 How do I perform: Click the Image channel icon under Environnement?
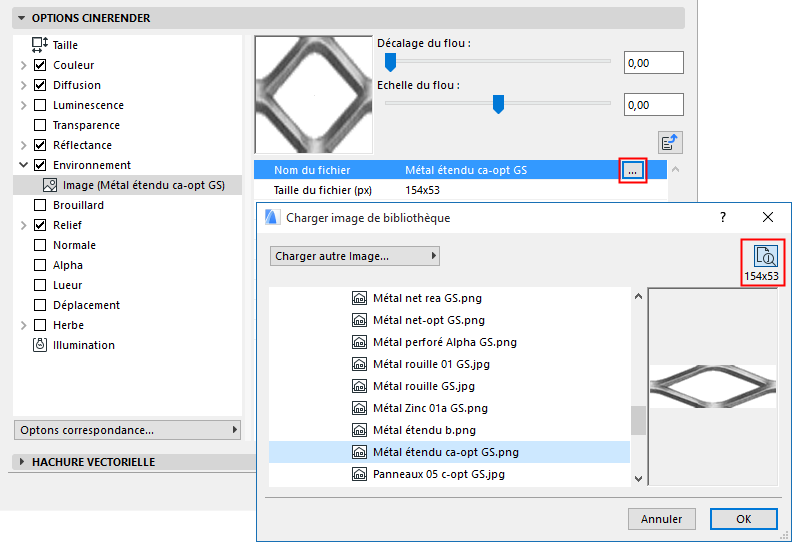click(50, 185)
